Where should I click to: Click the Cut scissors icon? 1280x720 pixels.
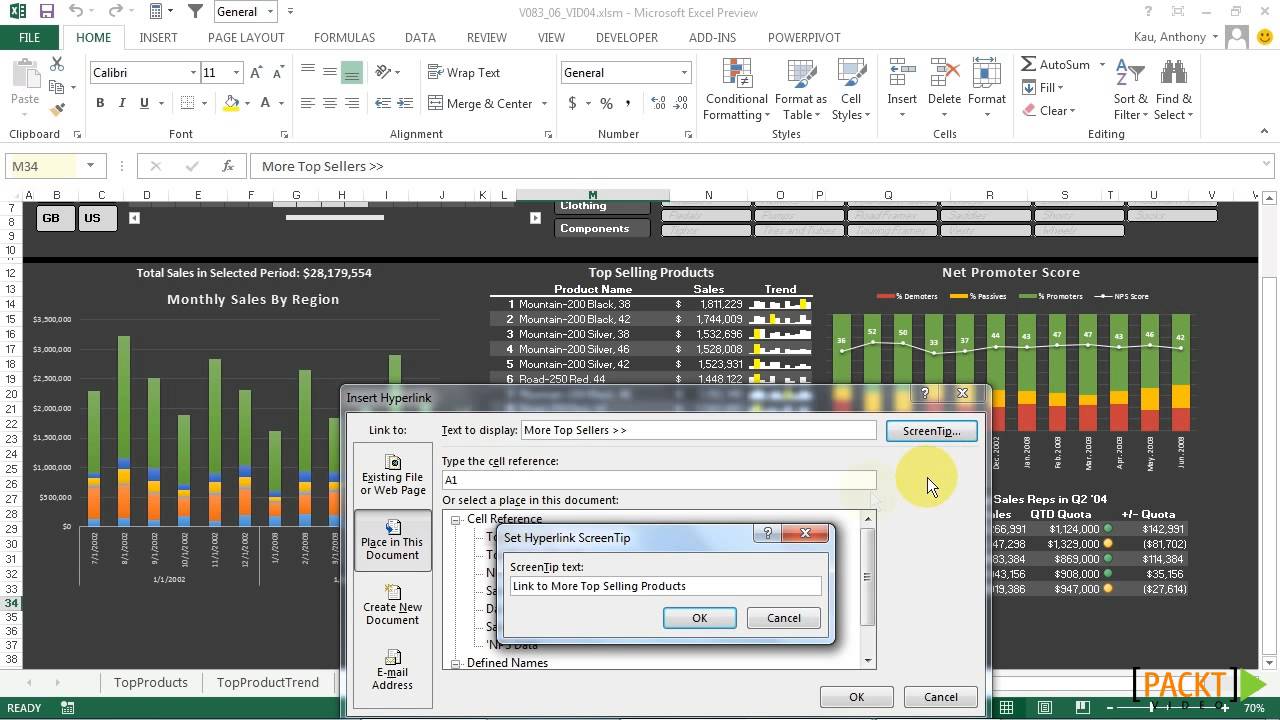tap(57, 64)
